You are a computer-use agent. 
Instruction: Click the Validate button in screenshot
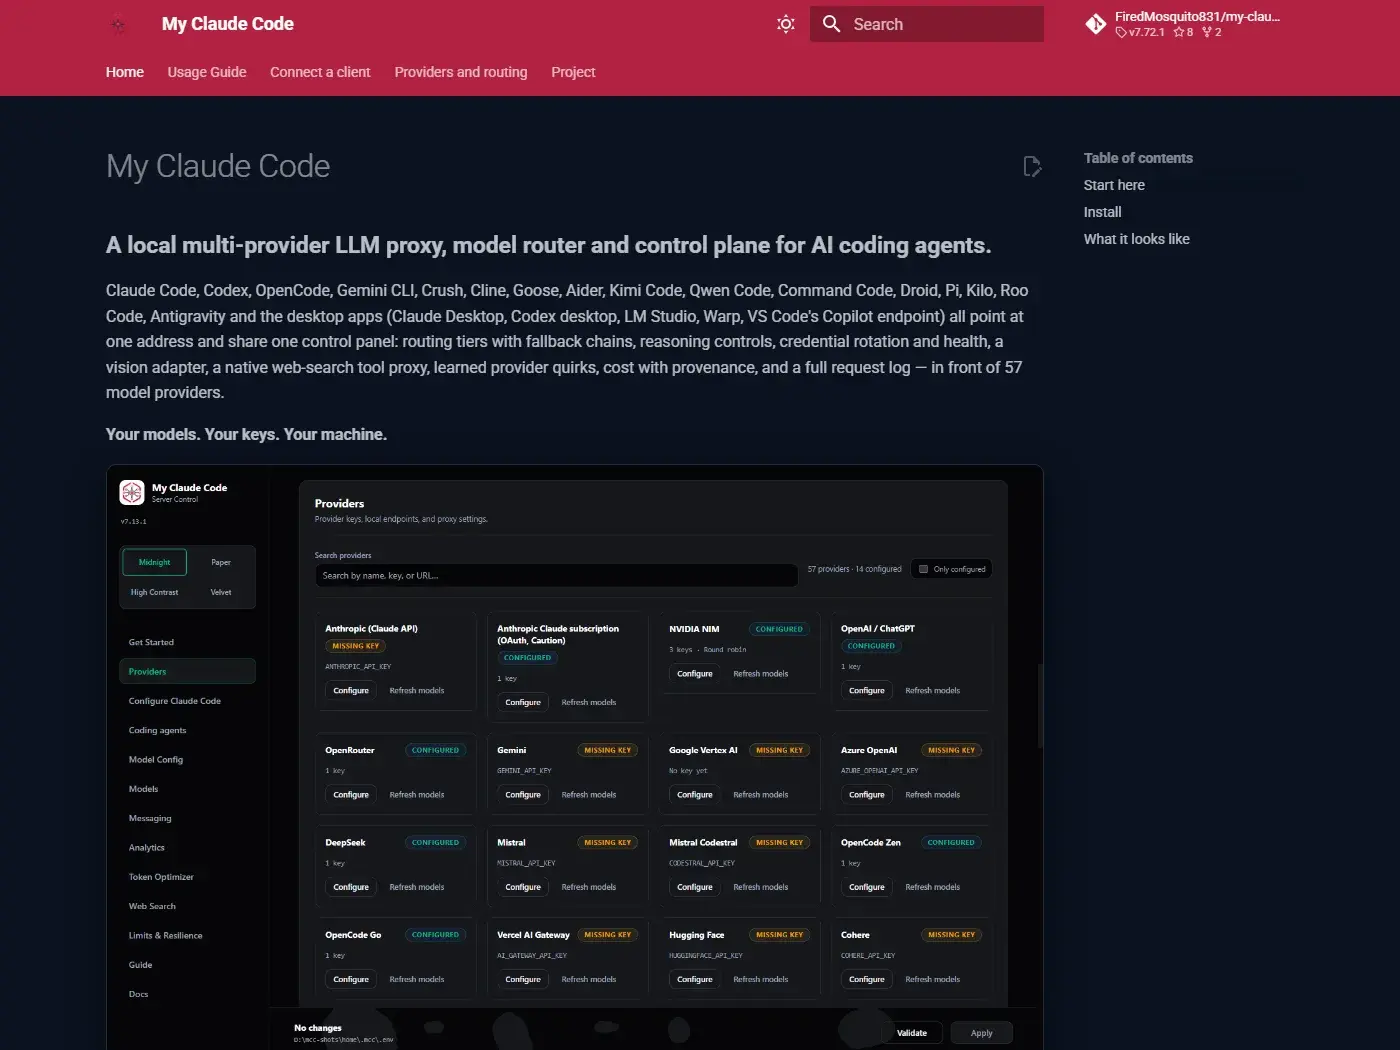pyautogui.click(x=912, y=1033)
